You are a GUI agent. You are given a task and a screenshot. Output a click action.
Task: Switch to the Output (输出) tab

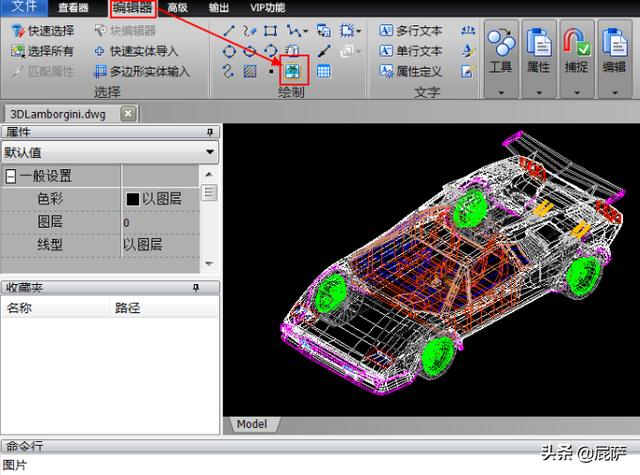click(x=218, y=8)
